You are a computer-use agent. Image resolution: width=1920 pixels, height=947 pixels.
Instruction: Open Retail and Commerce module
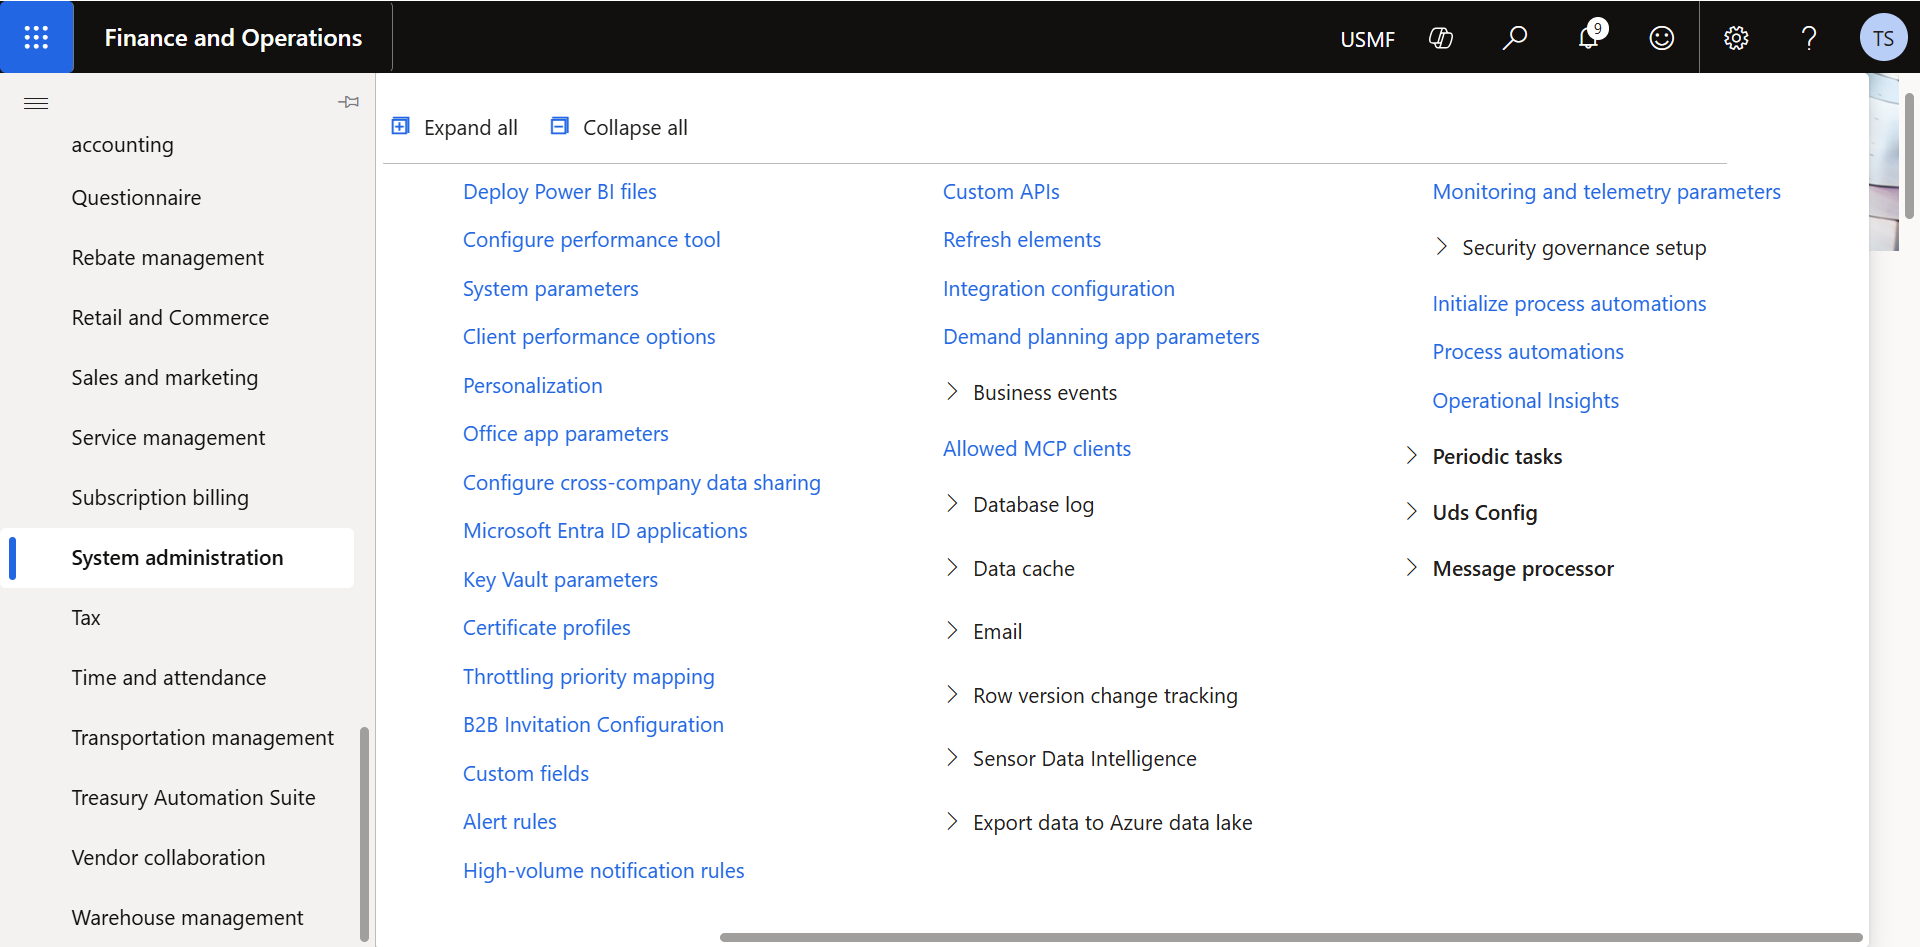(170, 318)
